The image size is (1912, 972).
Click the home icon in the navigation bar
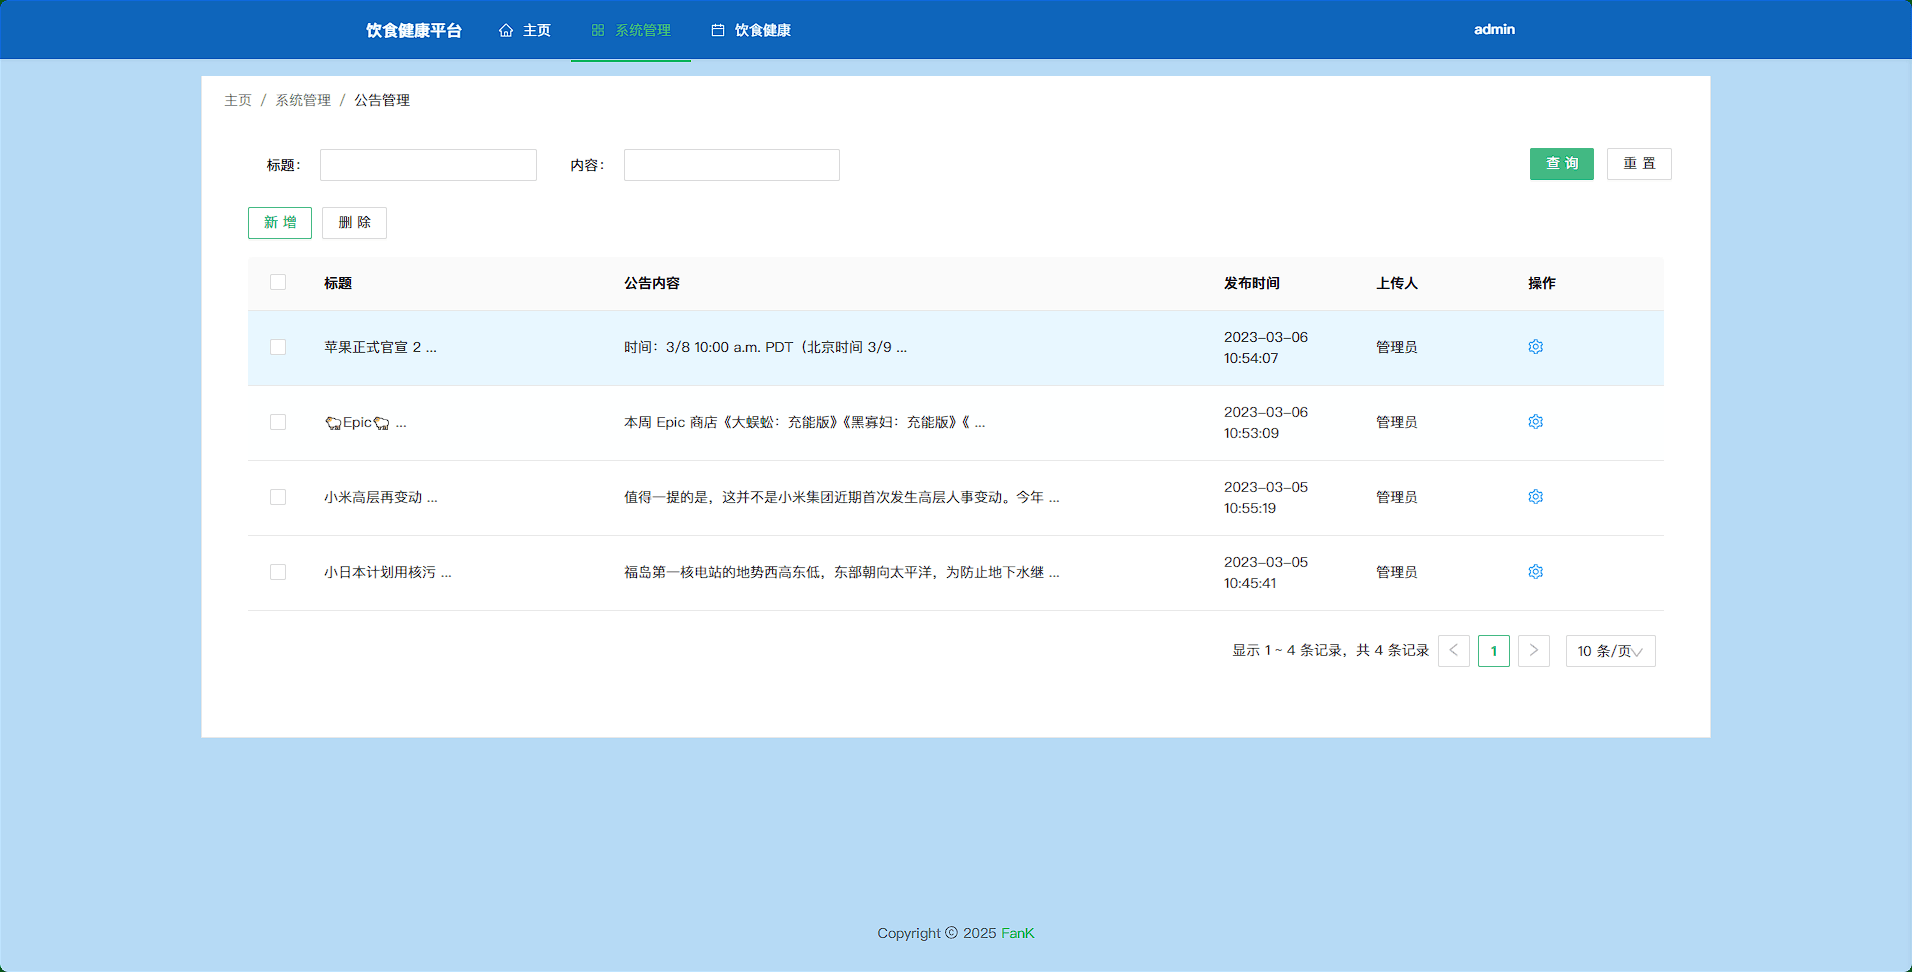pyautogui.click(x=506, y=30)
